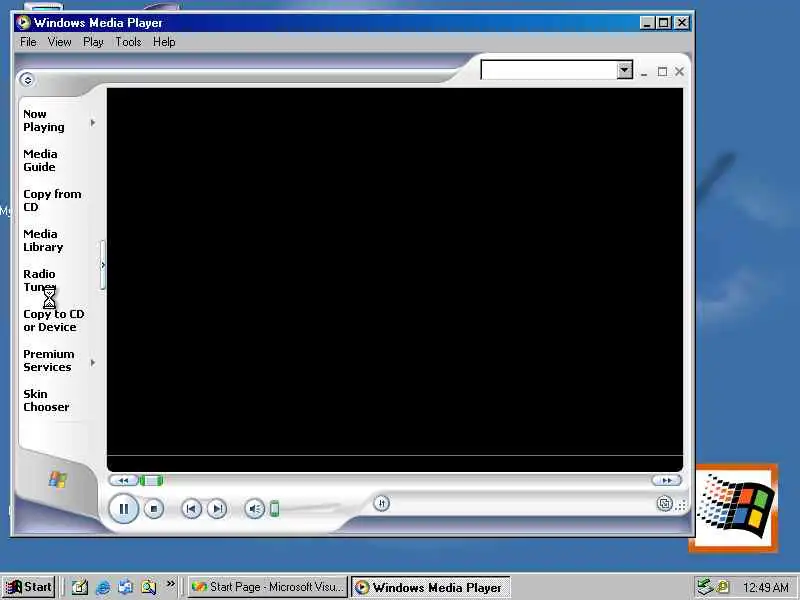The width and height of the screenshot is (800, 600).
Task: Go to Media Library
Action: pos(43,240)
